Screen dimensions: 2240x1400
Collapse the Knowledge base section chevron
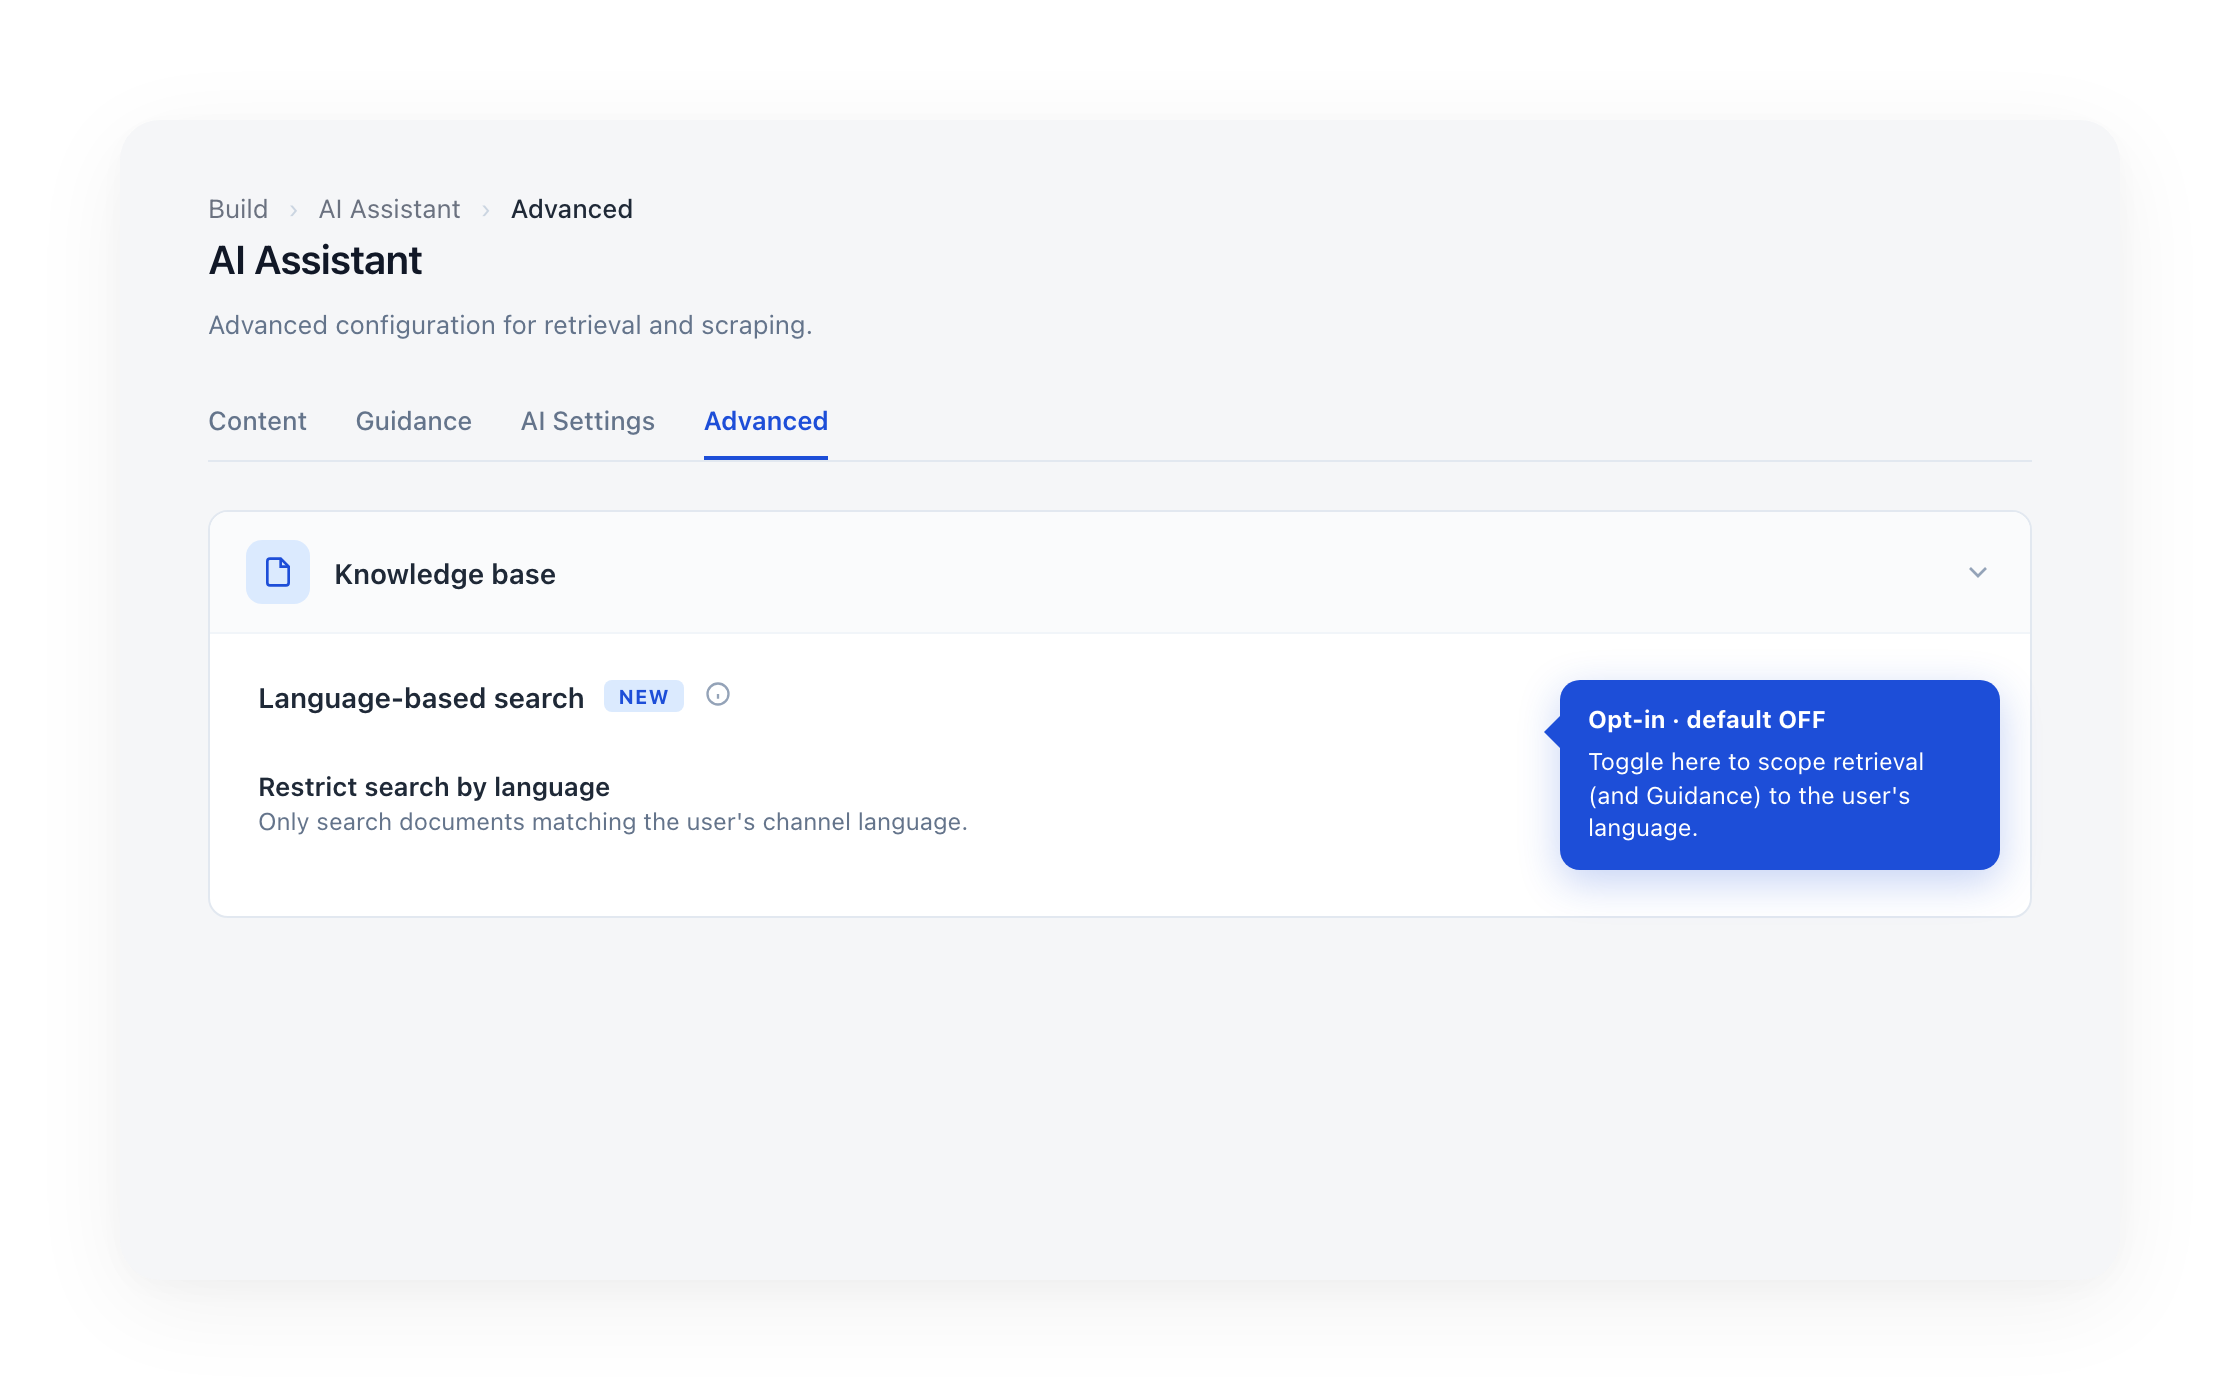coord(1977,573)
